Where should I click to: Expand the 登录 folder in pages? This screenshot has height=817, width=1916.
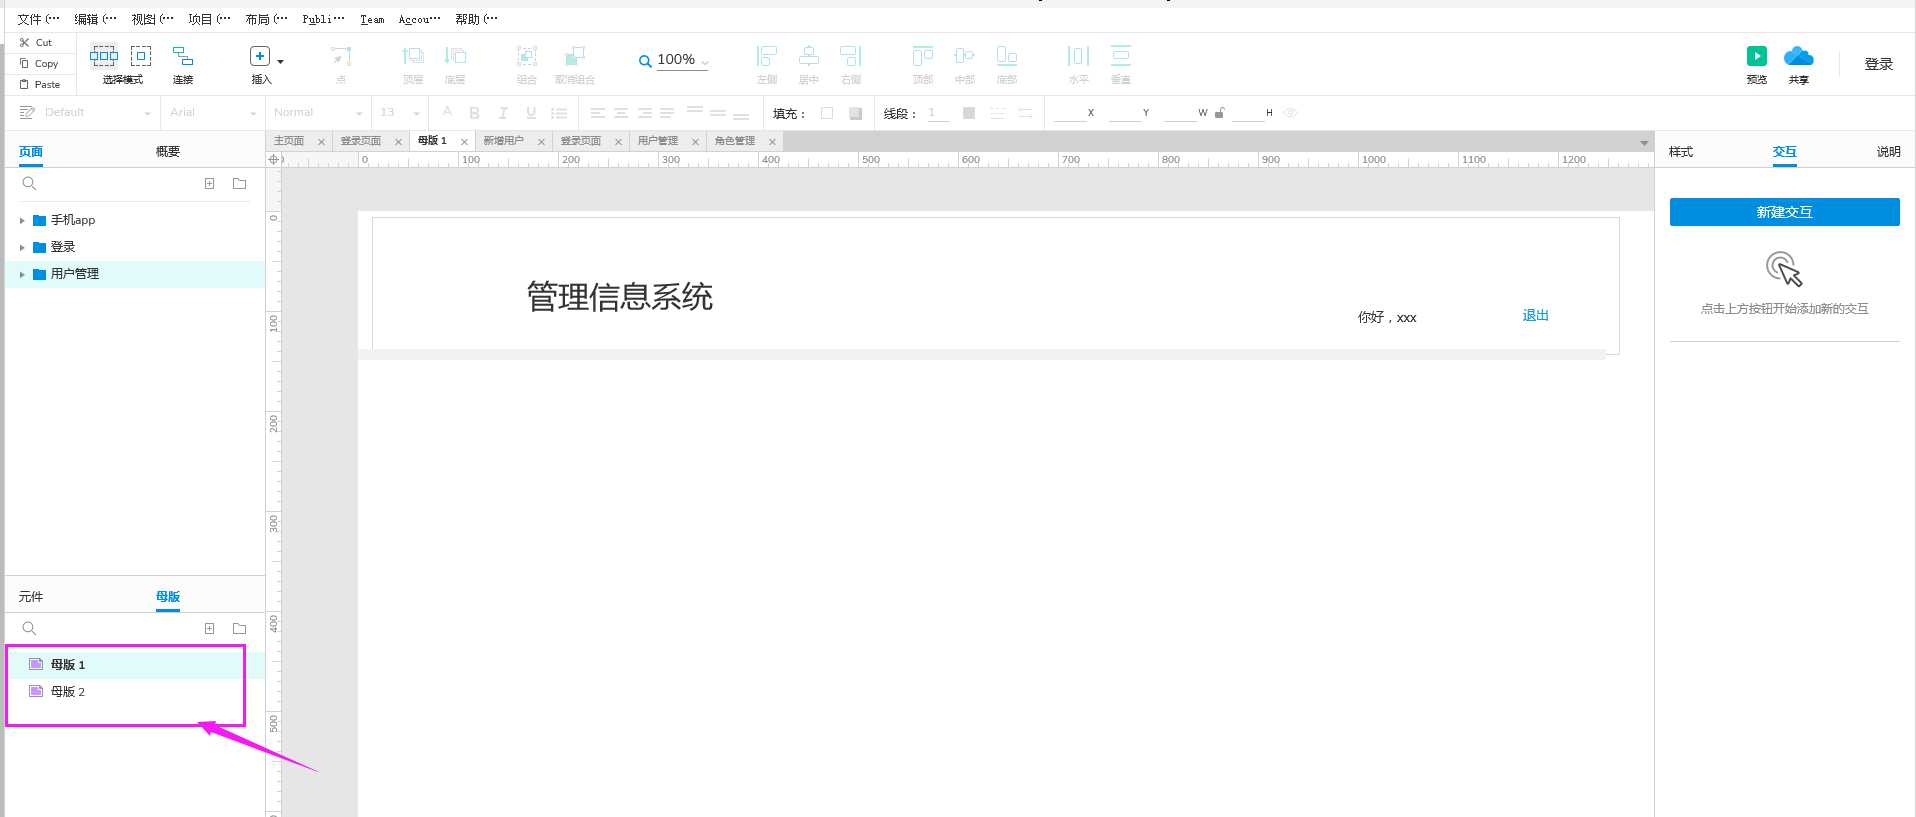tap(22, 247)
